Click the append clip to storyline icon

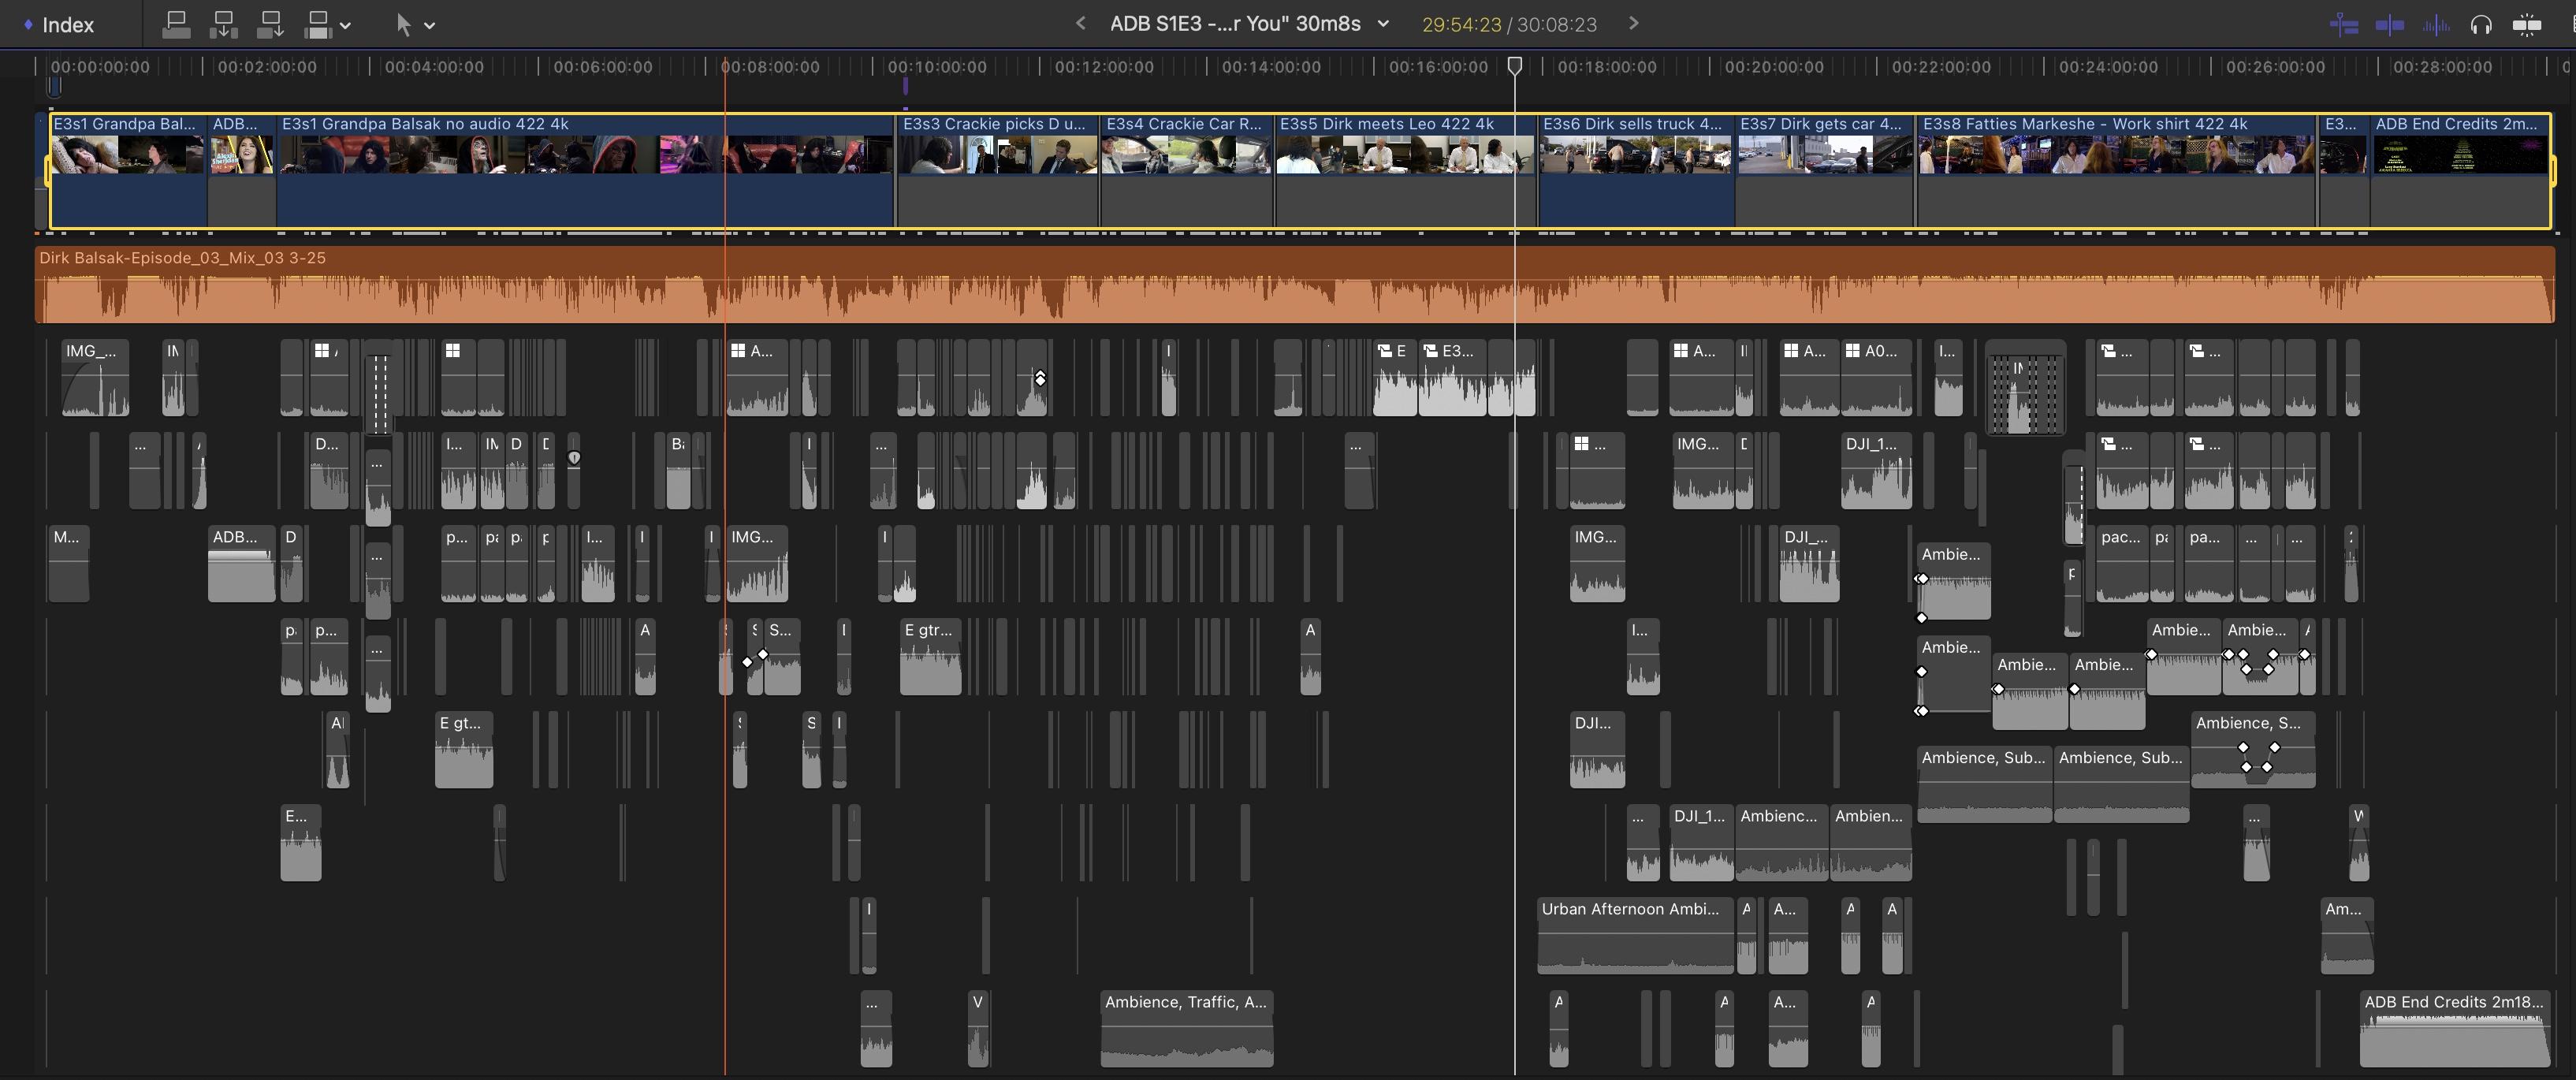pos(270,25)
